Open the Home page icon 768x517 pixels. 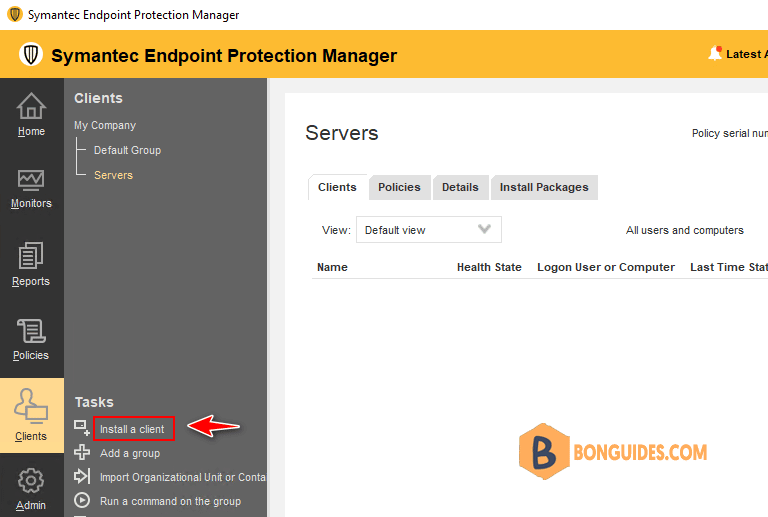pos(31,106)
